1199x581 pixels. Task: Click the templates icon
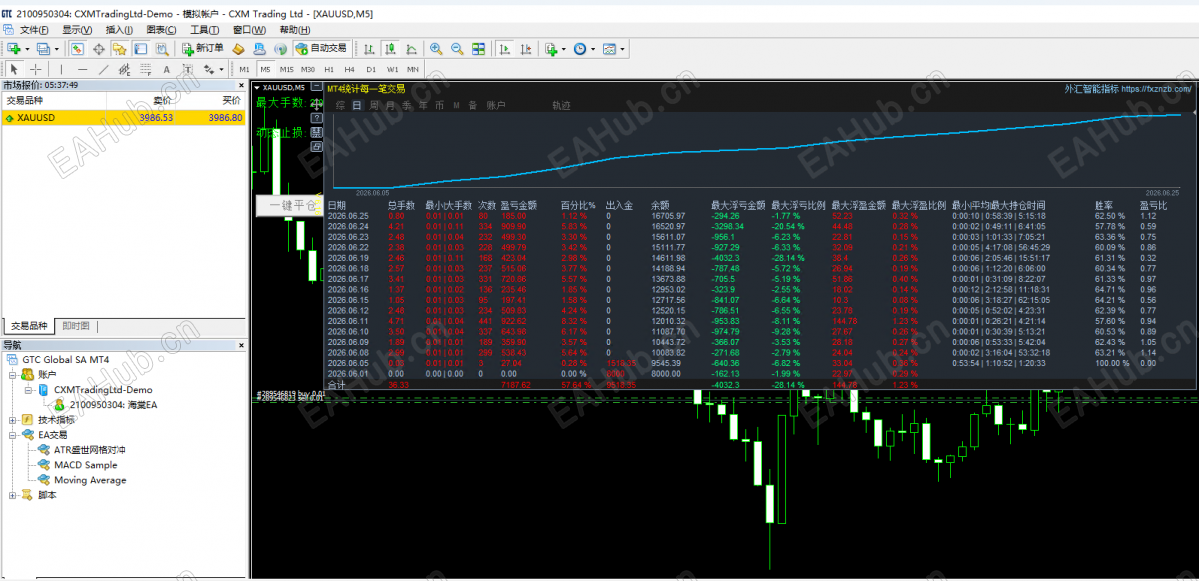609,49
